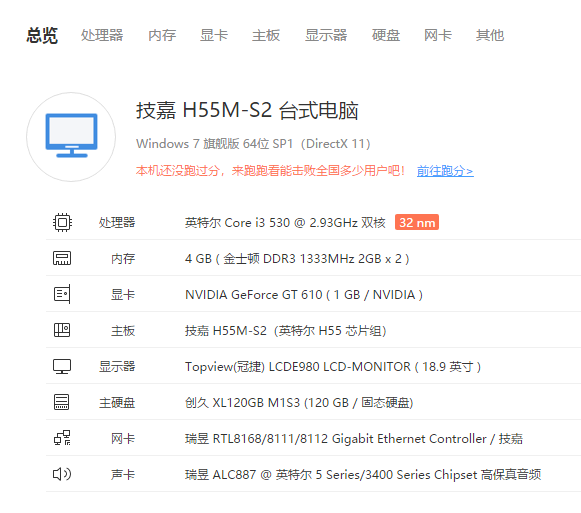Click the 32 nm orange badge
The image size is (581, 513).
point(417,222)
